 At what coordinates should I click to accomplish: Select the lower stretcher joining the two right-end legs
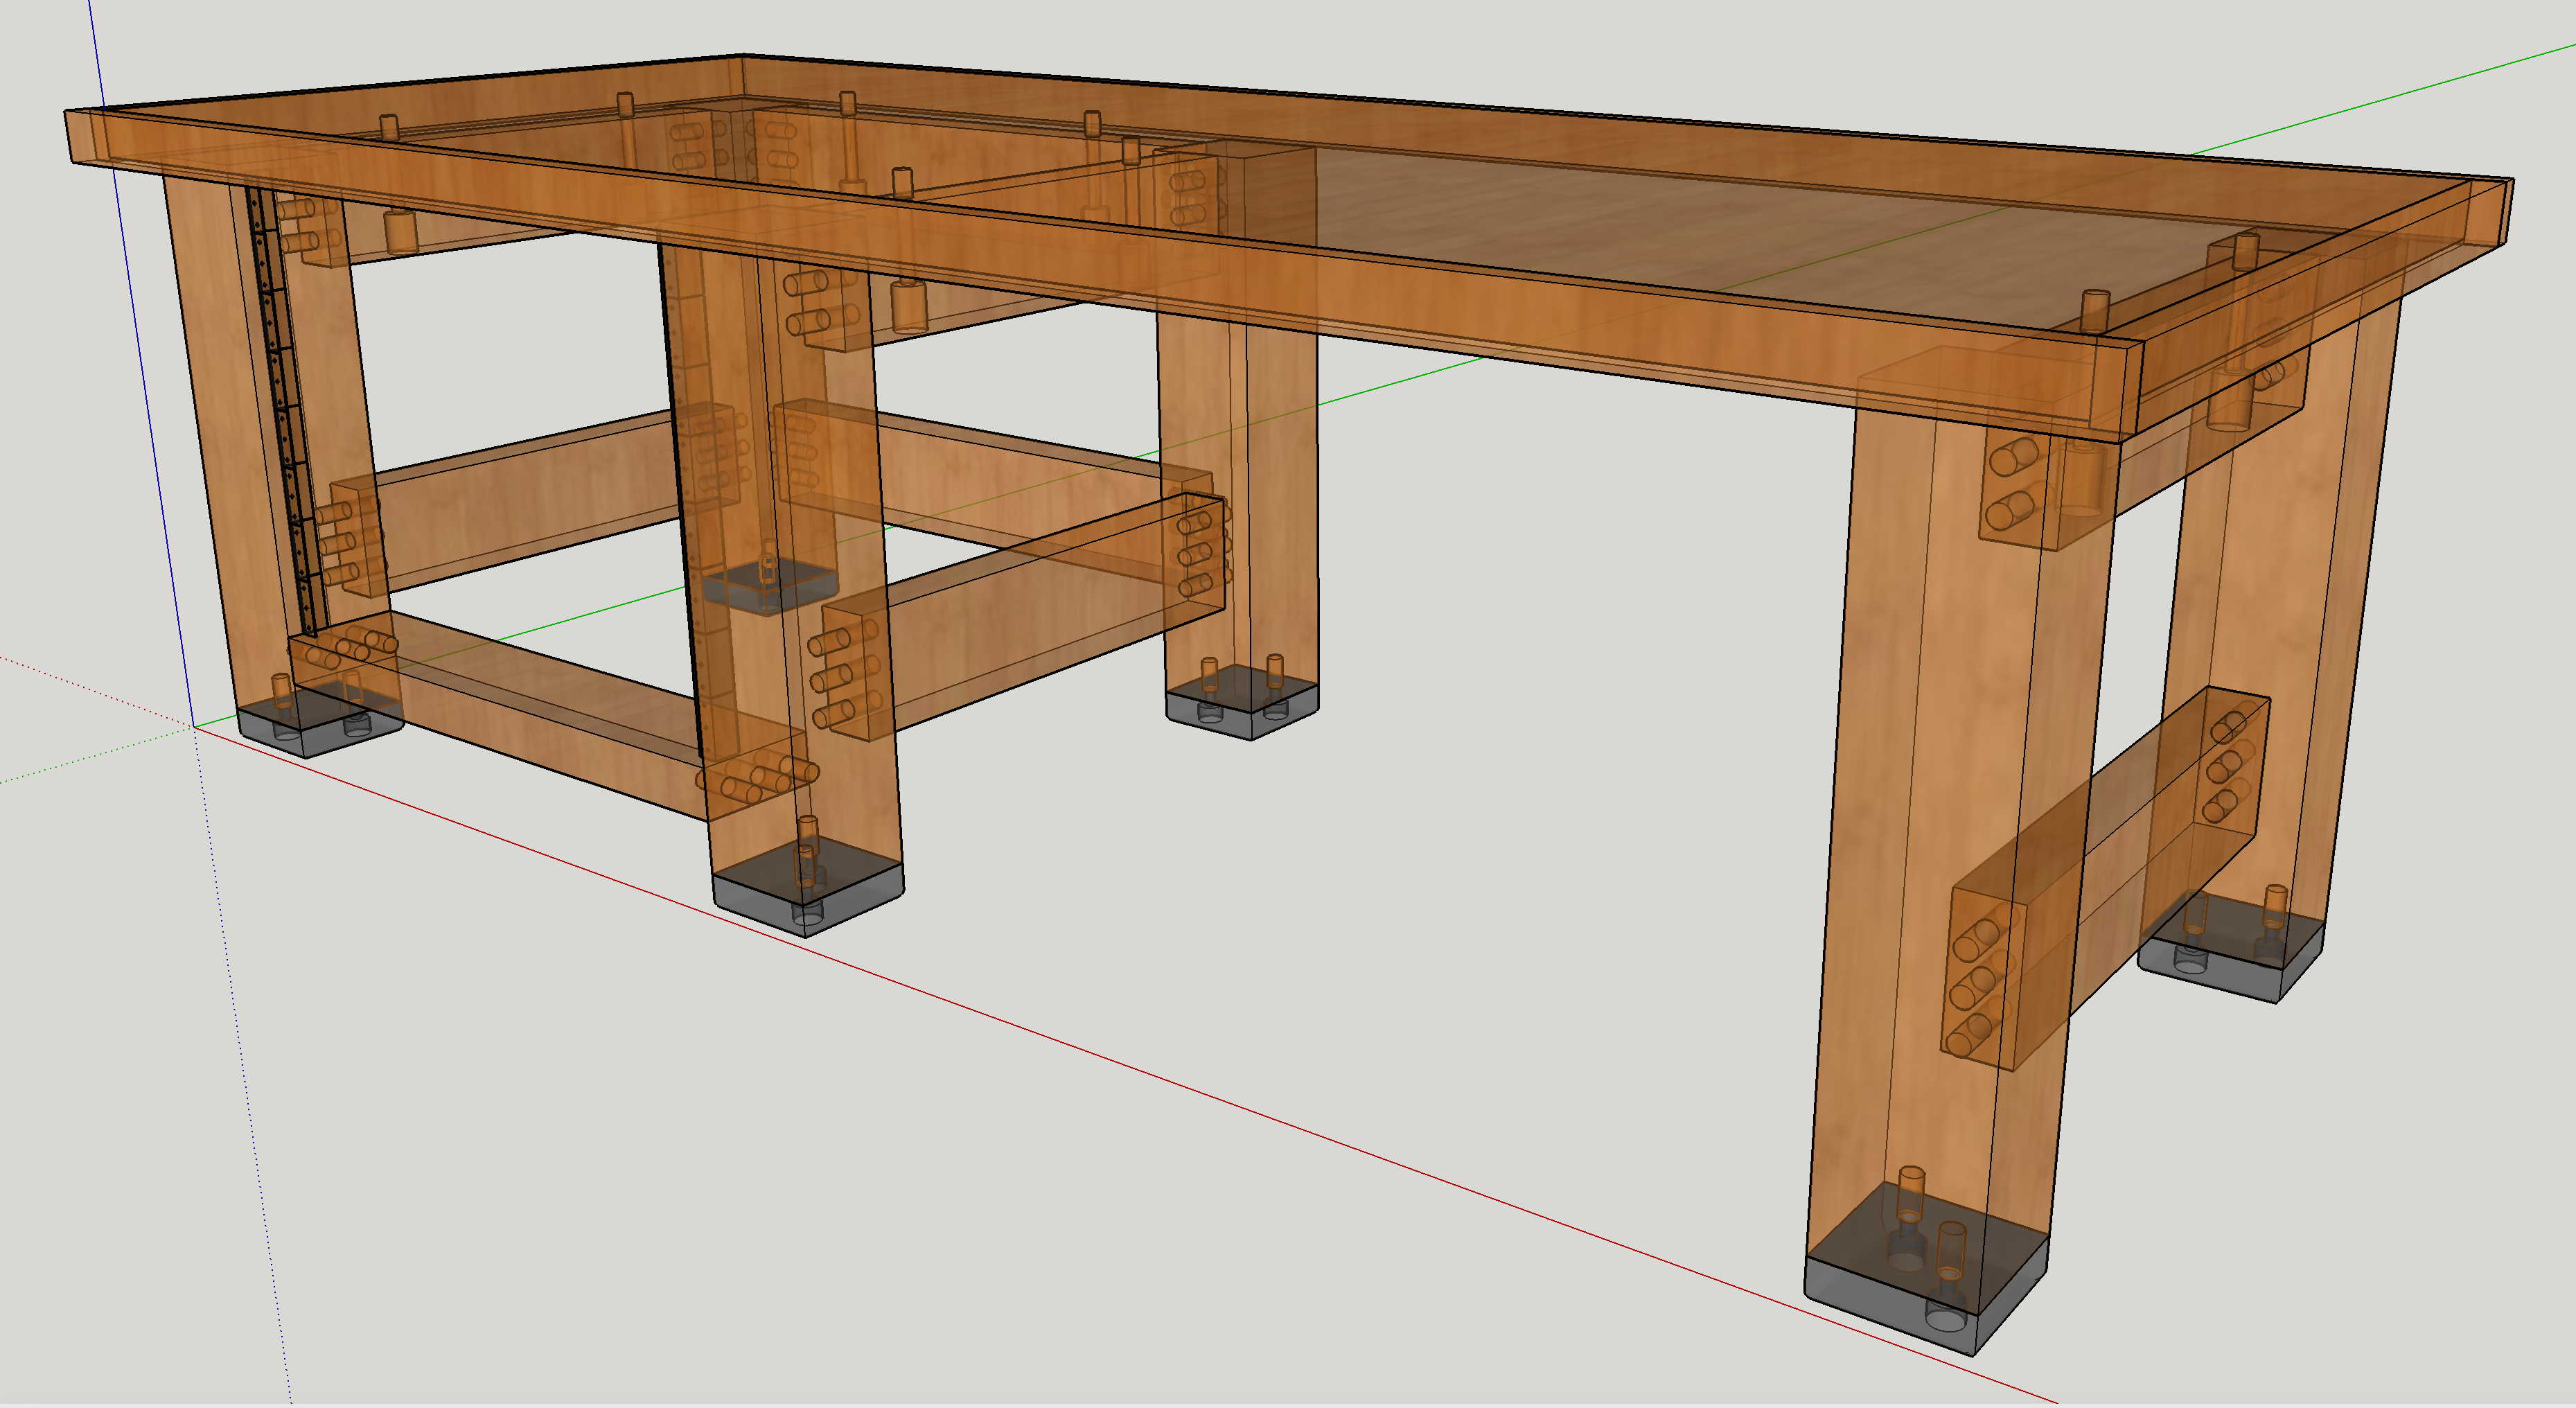pos(2105,880)
